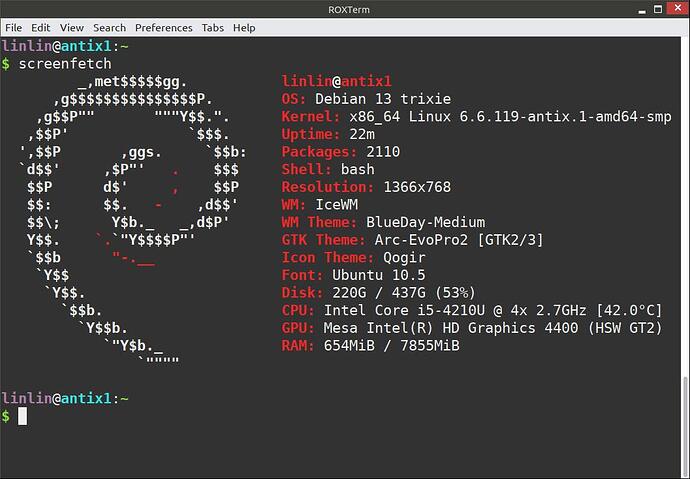Open the Edit menu

(40, 28)
